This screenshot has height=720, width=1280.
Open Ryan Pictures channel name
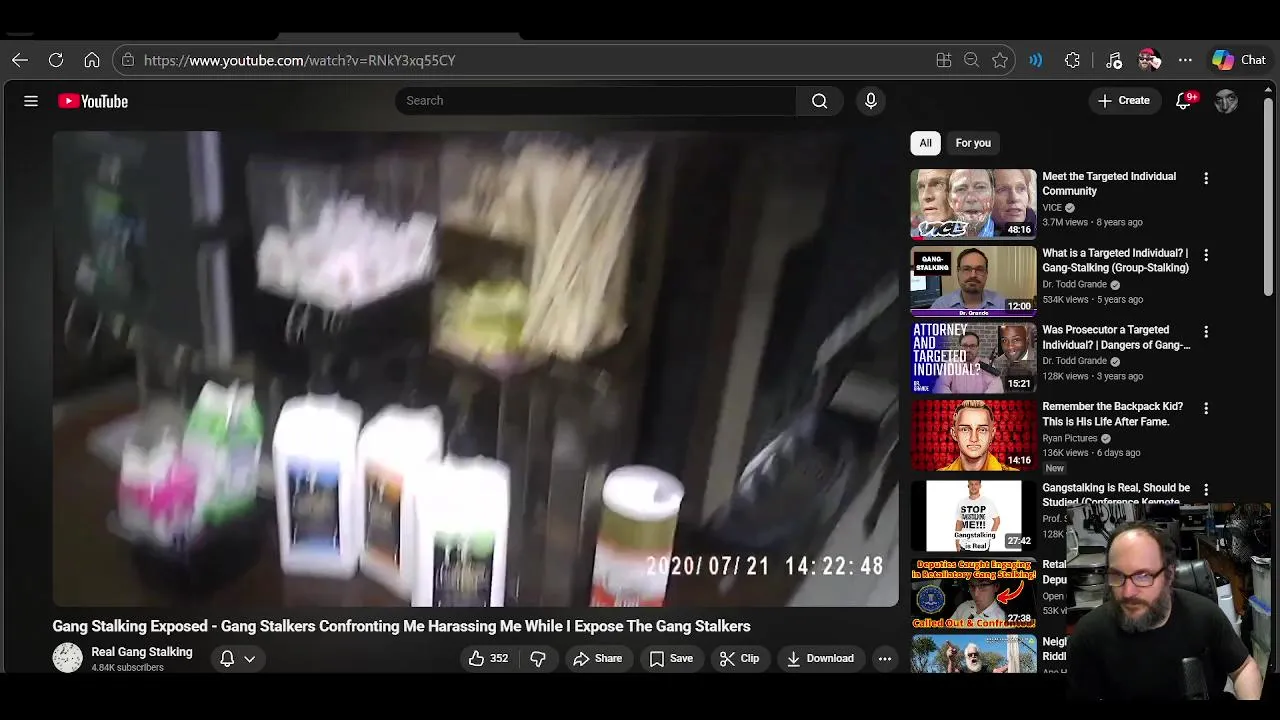coord(1070,438)
